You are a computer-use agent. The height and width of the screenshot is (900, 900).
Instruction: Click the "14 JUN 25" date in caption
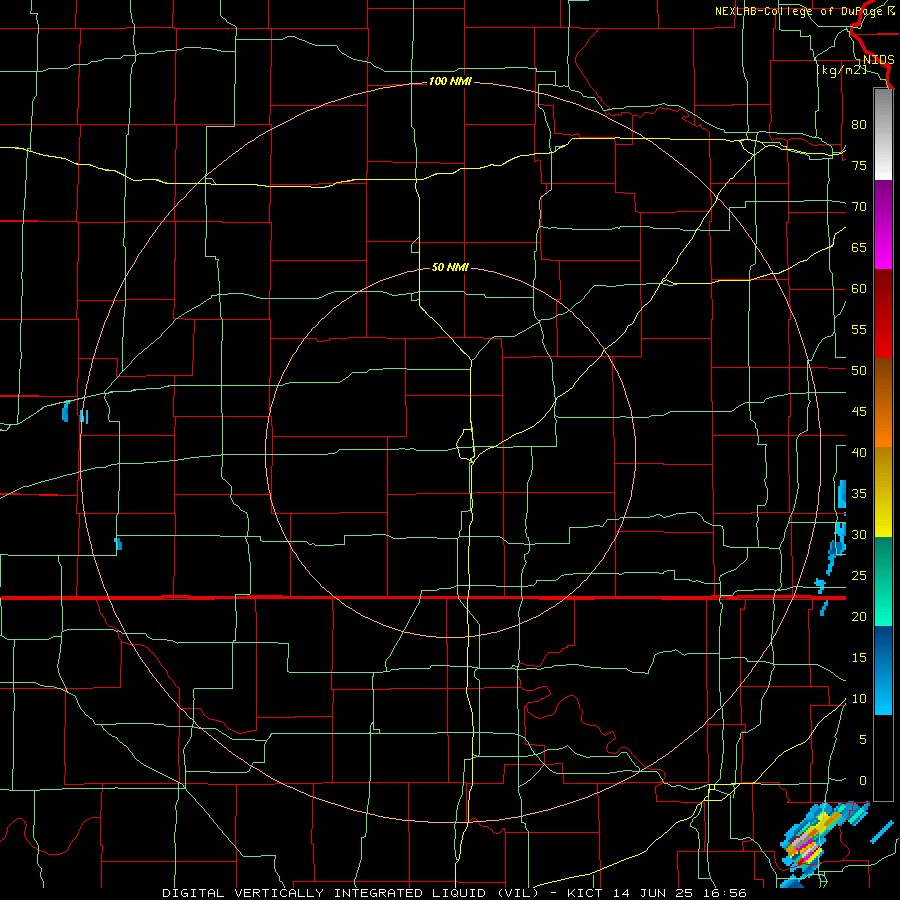point(653,893)
